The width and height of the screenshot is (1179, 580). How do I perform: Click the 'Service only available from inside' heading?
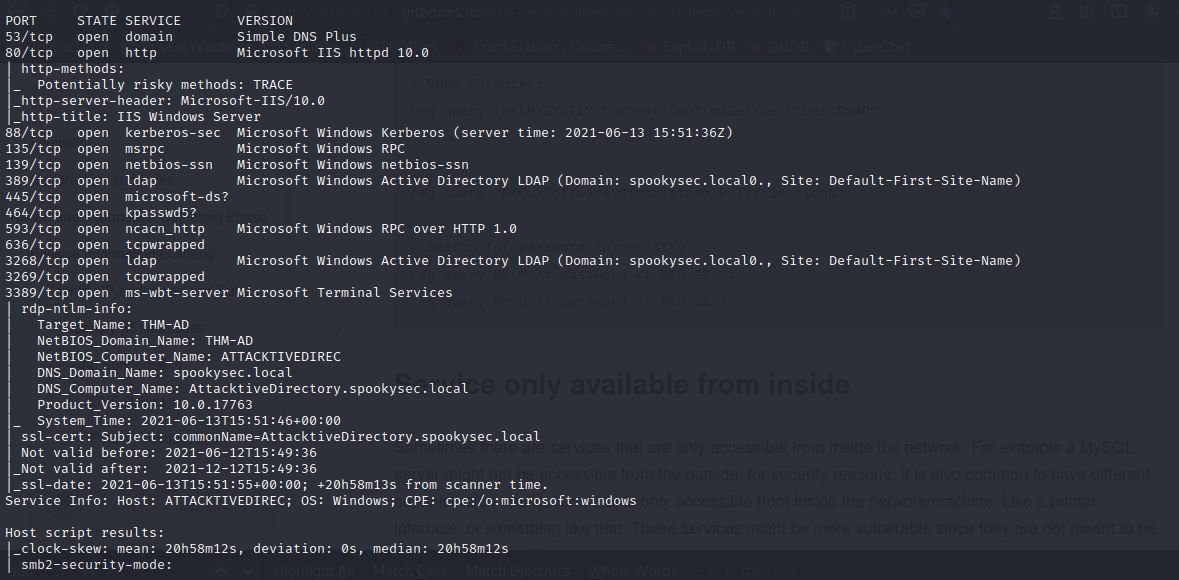click(x=622, y=384)
